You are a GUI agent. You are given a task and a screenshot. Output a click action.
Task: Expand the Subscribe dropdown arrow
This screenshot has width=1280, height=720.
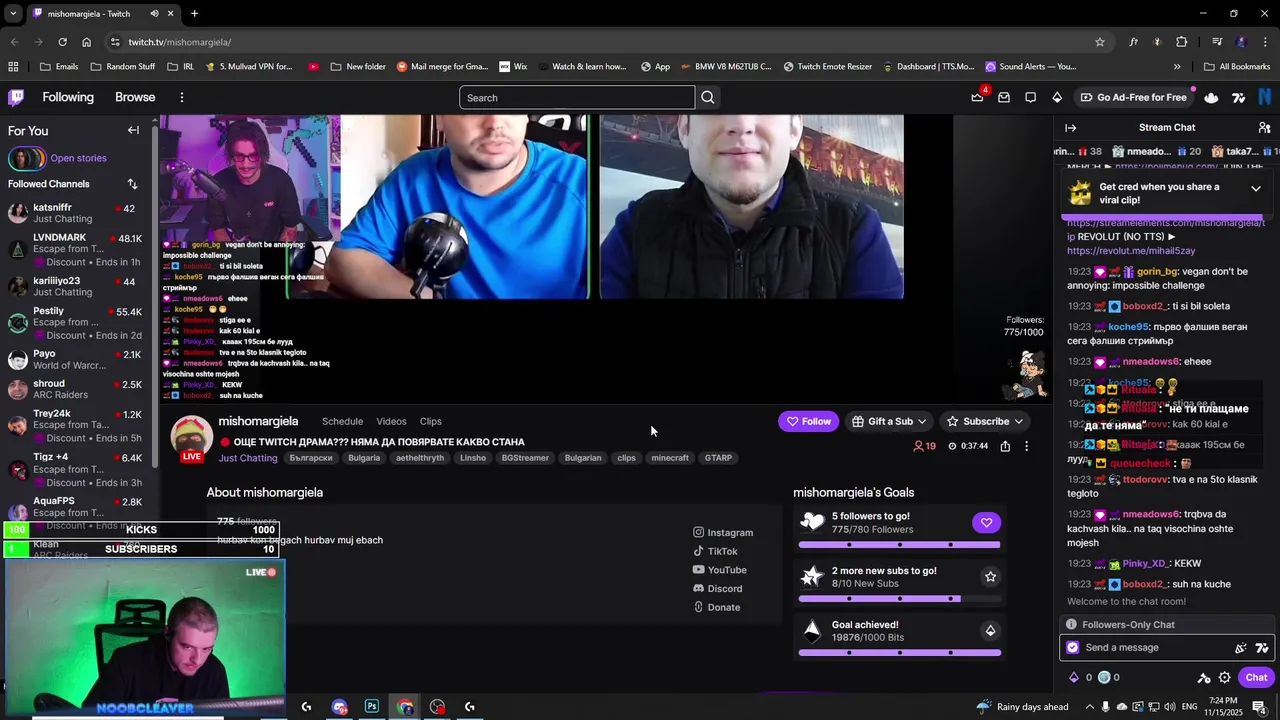1018,422
